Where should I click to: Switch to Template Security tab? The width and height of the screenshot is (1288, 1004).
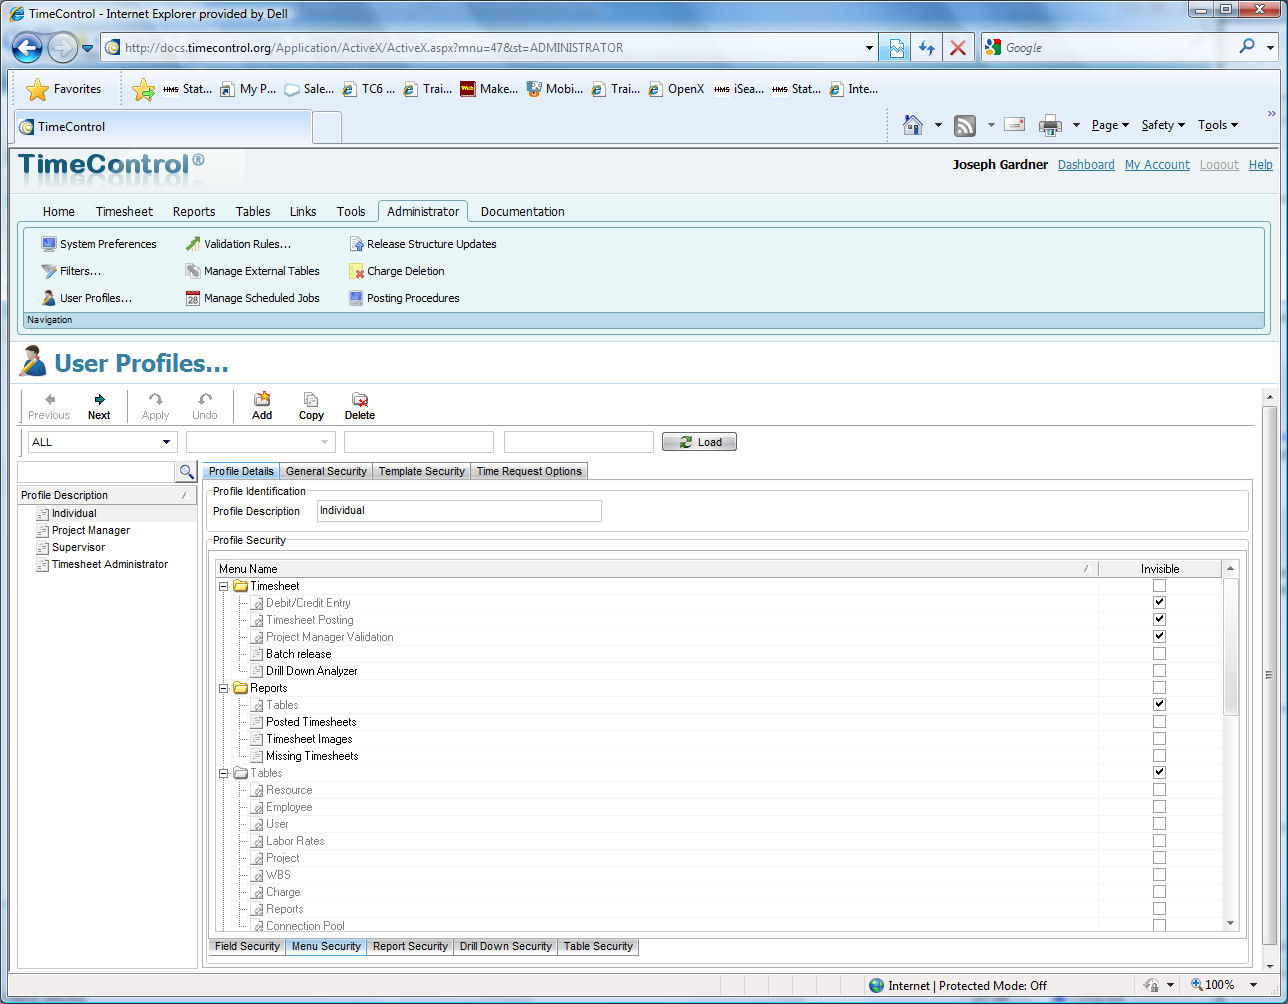pyautogui.click(x=421, y=471)
